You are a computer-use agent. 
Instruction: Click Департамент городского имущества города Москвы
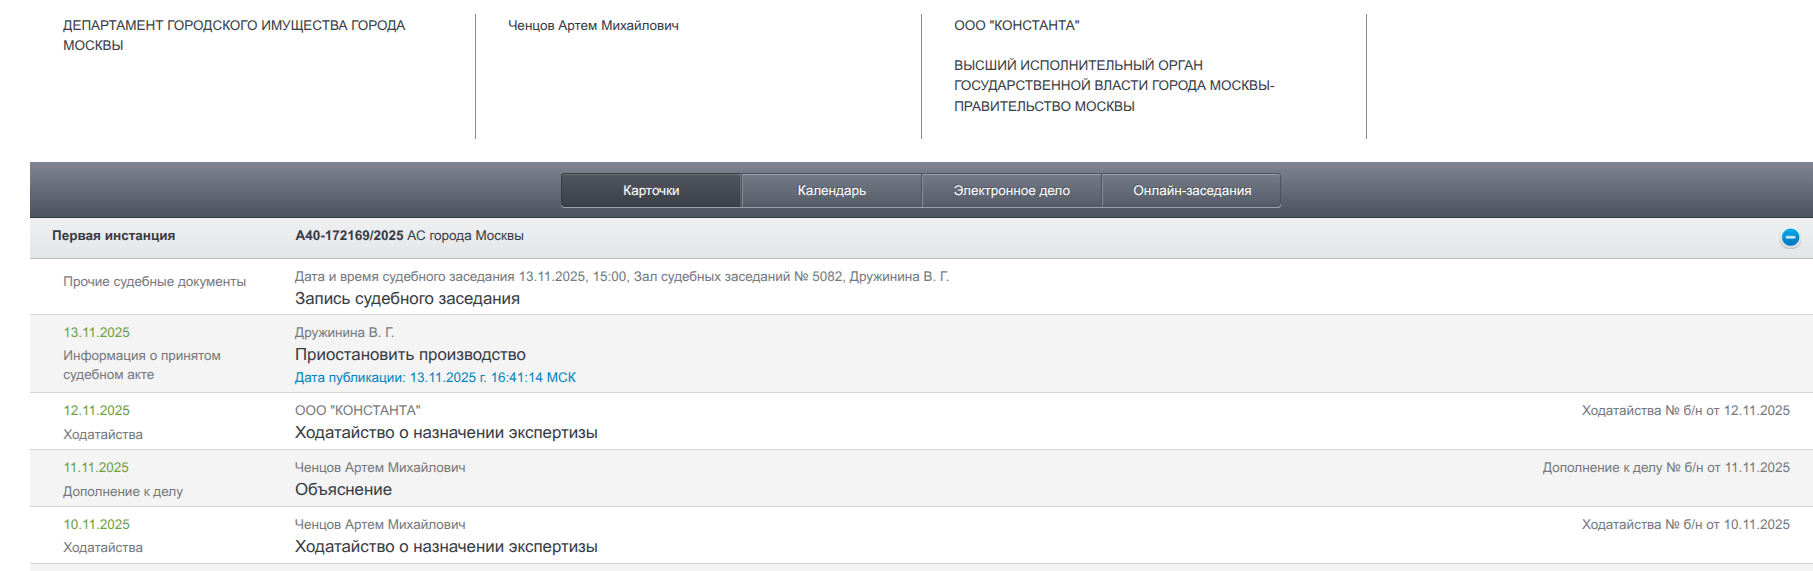(x=233, y=35)
